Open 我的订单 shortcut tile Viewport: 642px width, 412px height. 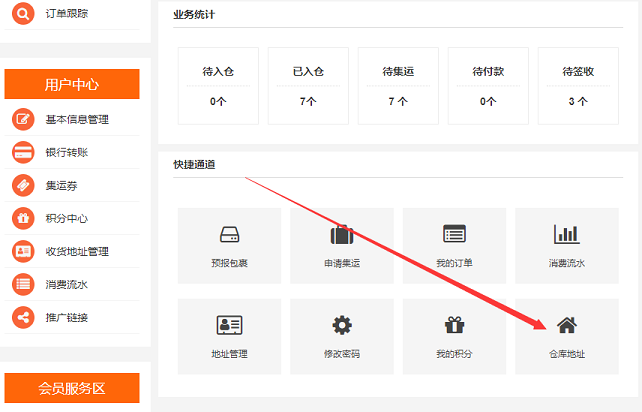[454, 245]
